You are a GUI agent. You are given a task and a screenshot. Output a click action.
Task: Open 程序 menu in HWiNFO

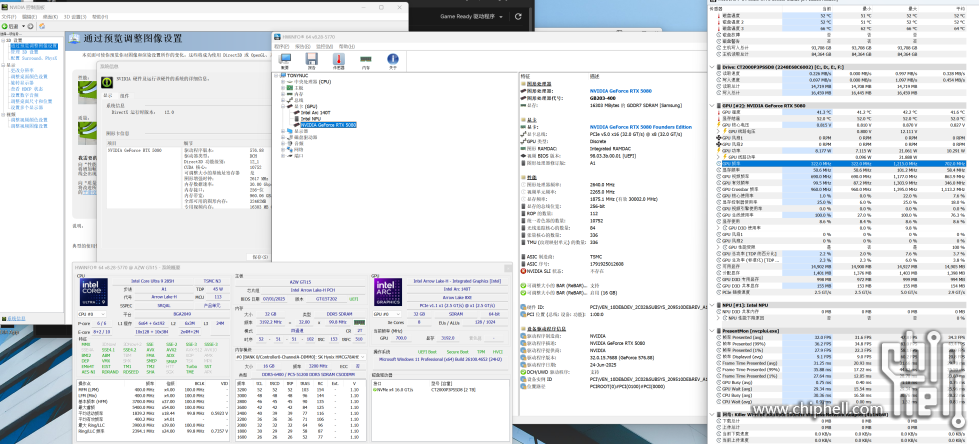coord(281,46)
